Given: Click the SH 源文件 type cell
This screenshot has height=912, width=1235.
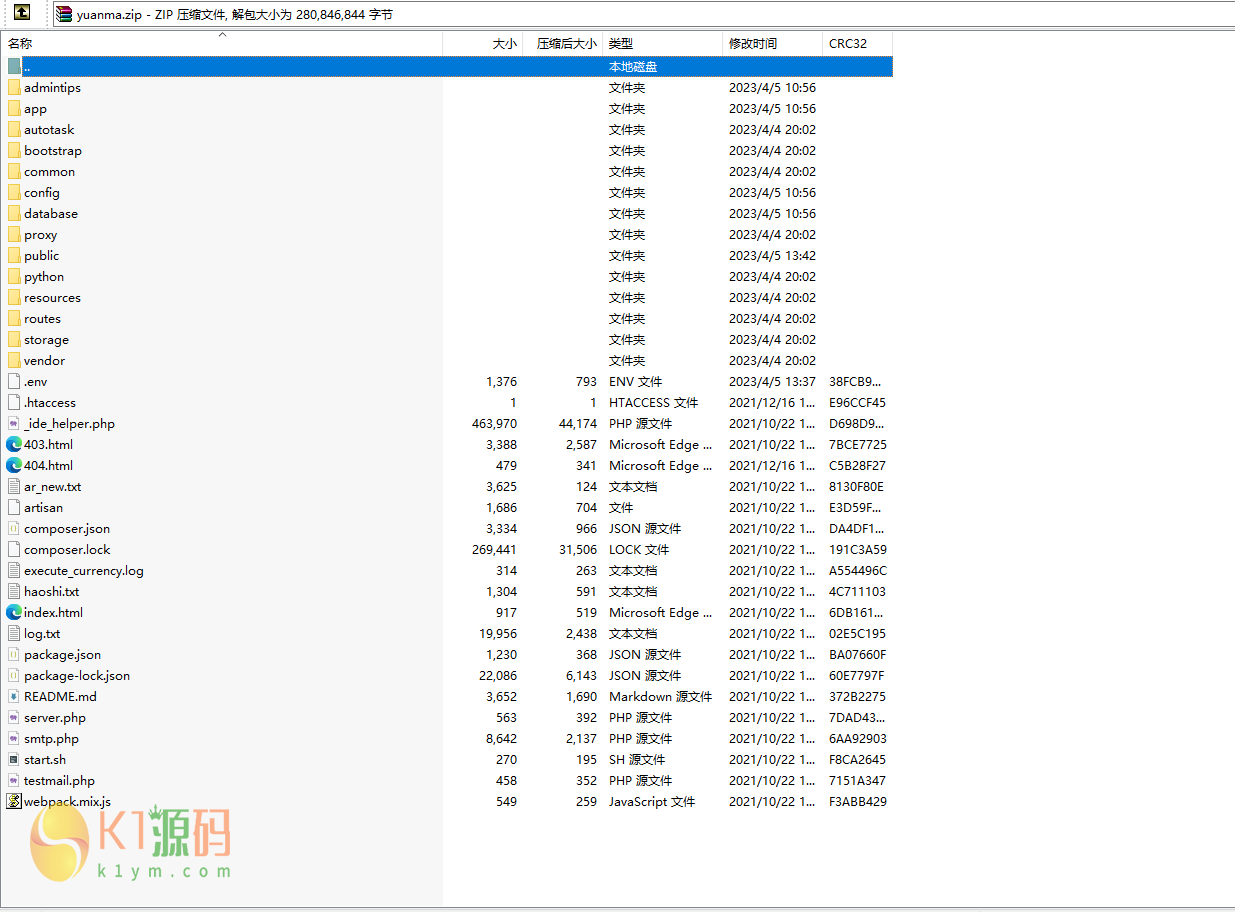Looking at the screenshot, I should pyautogui.click(x=641, y=759).
